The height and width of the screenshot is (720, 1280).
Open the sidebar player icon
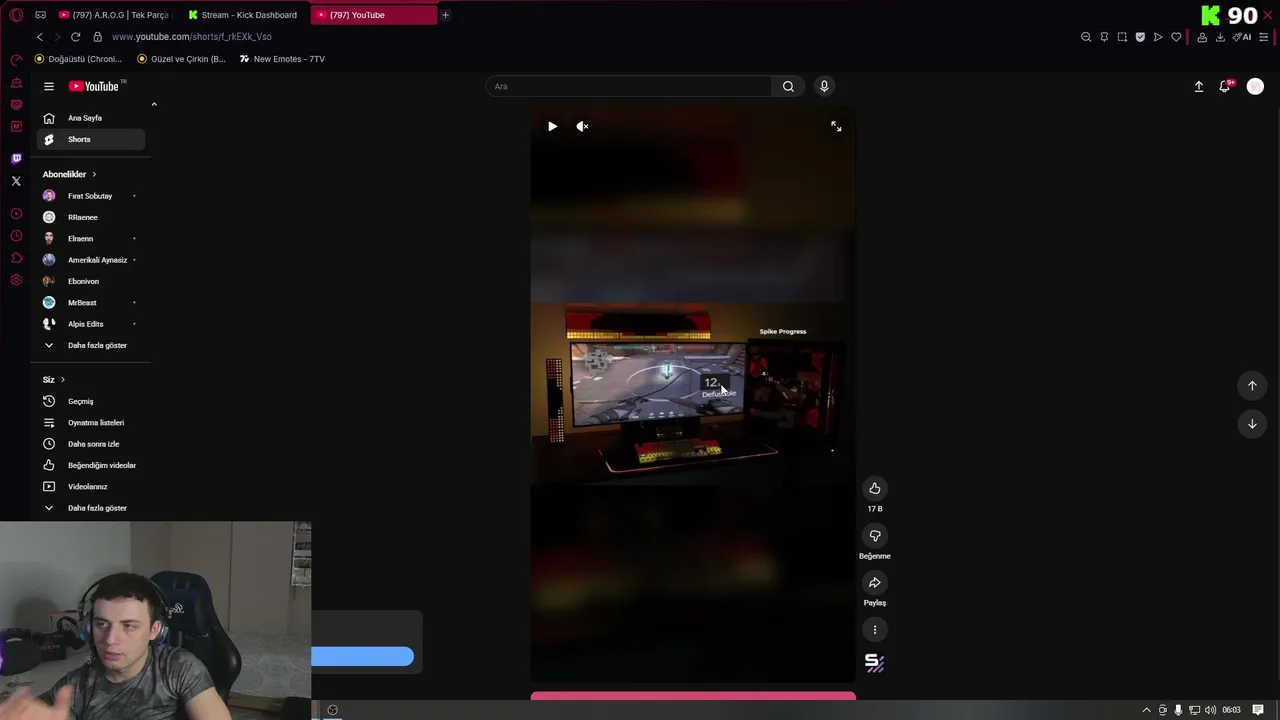pos(16,214)
